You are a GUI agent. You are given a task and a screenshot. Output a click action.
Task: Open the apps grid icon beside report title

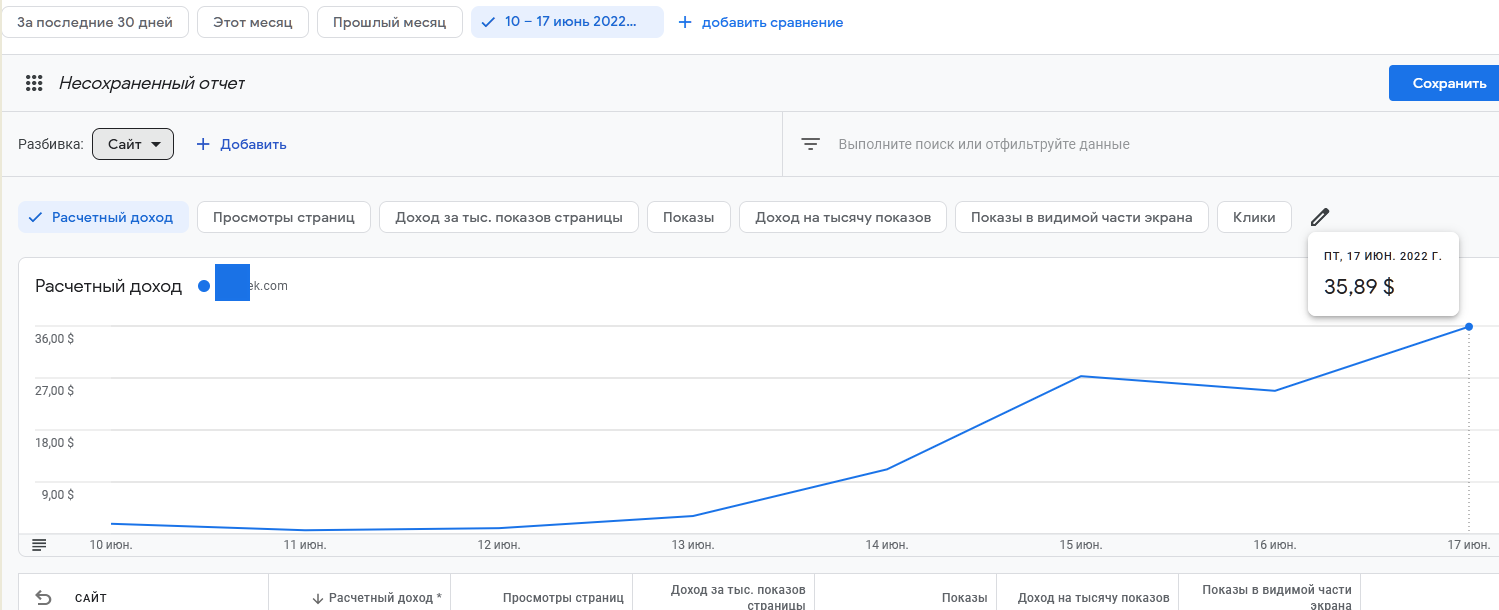pos(34,84)
